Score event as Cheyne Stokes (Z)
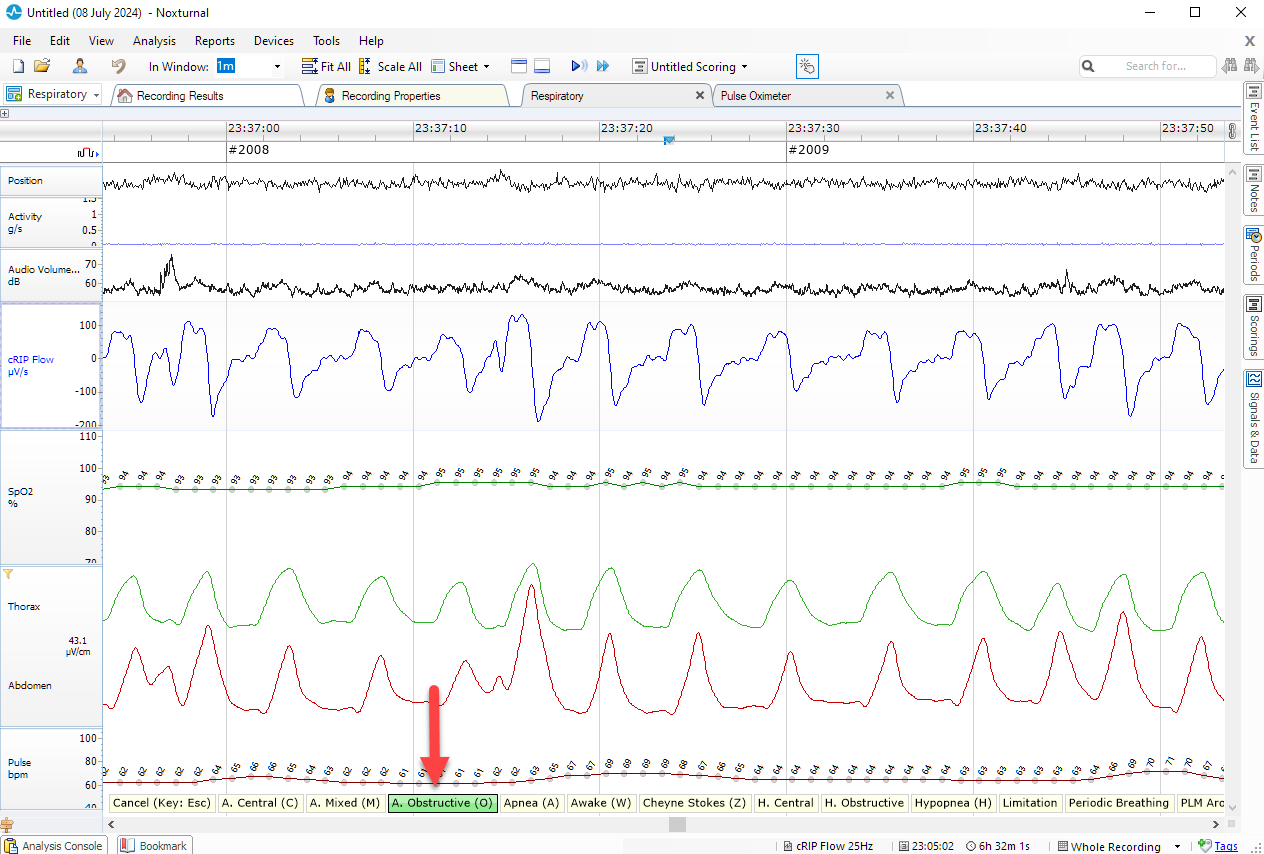The height and width of the screenshot is (854, 1264). pyautogui.click(x=695, y=803)
